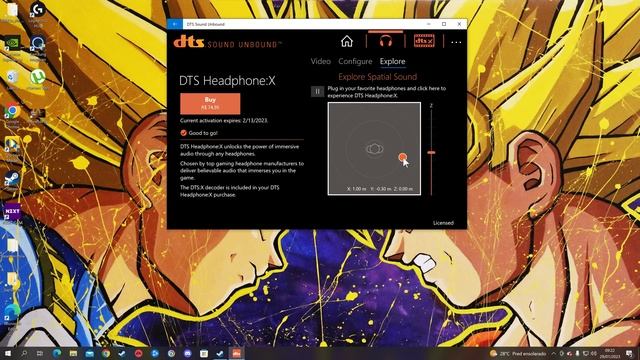Open File Explorer from the taskbar
640x360 pixels.
coord(73,353)
